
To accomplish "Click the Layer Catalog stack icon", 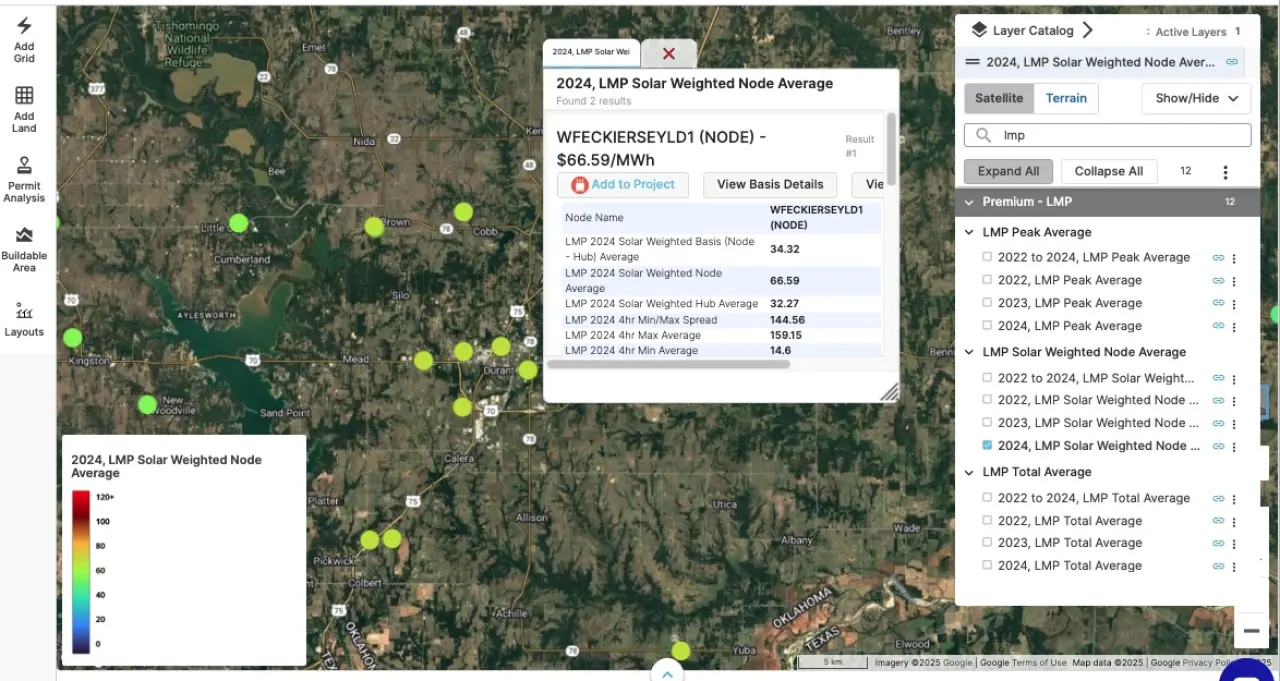I will 979,31.
